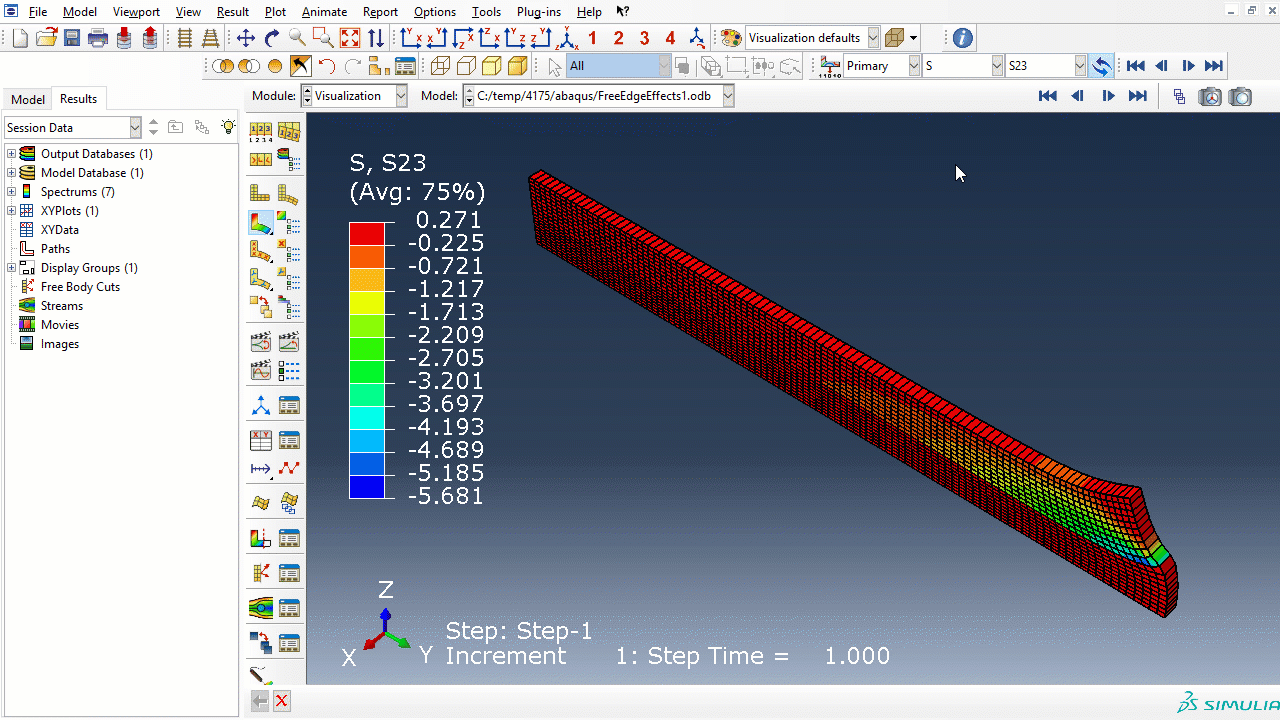This screenshot has height=720, width=1280.
Task: Open the Visualization defaults dropdown
Action: (x=873, y=38)
